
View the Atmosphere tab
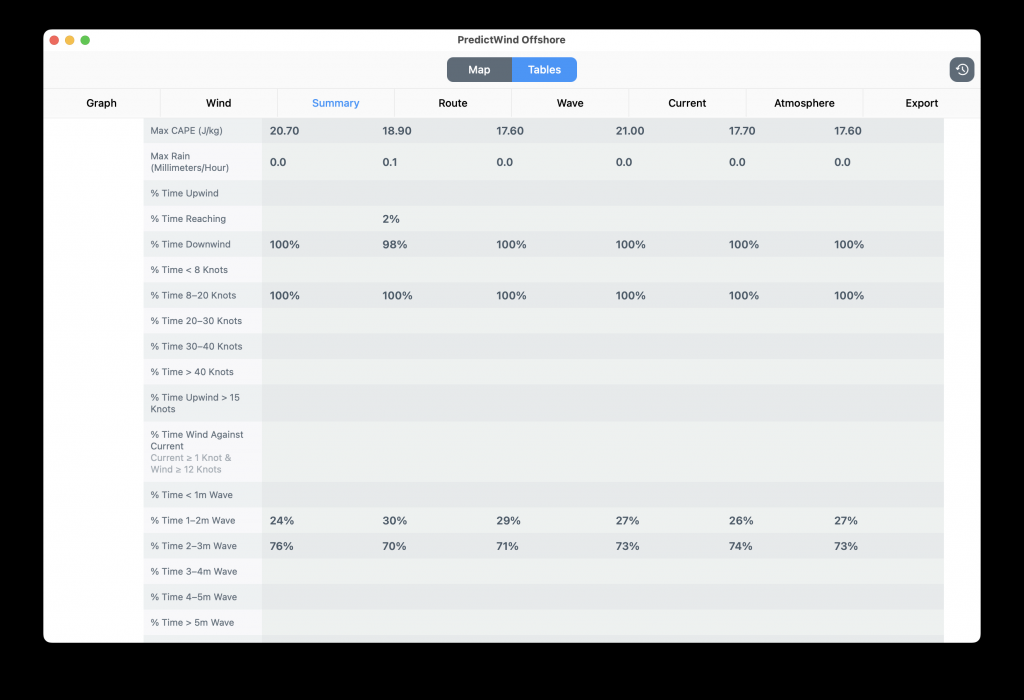pos(804,103)
